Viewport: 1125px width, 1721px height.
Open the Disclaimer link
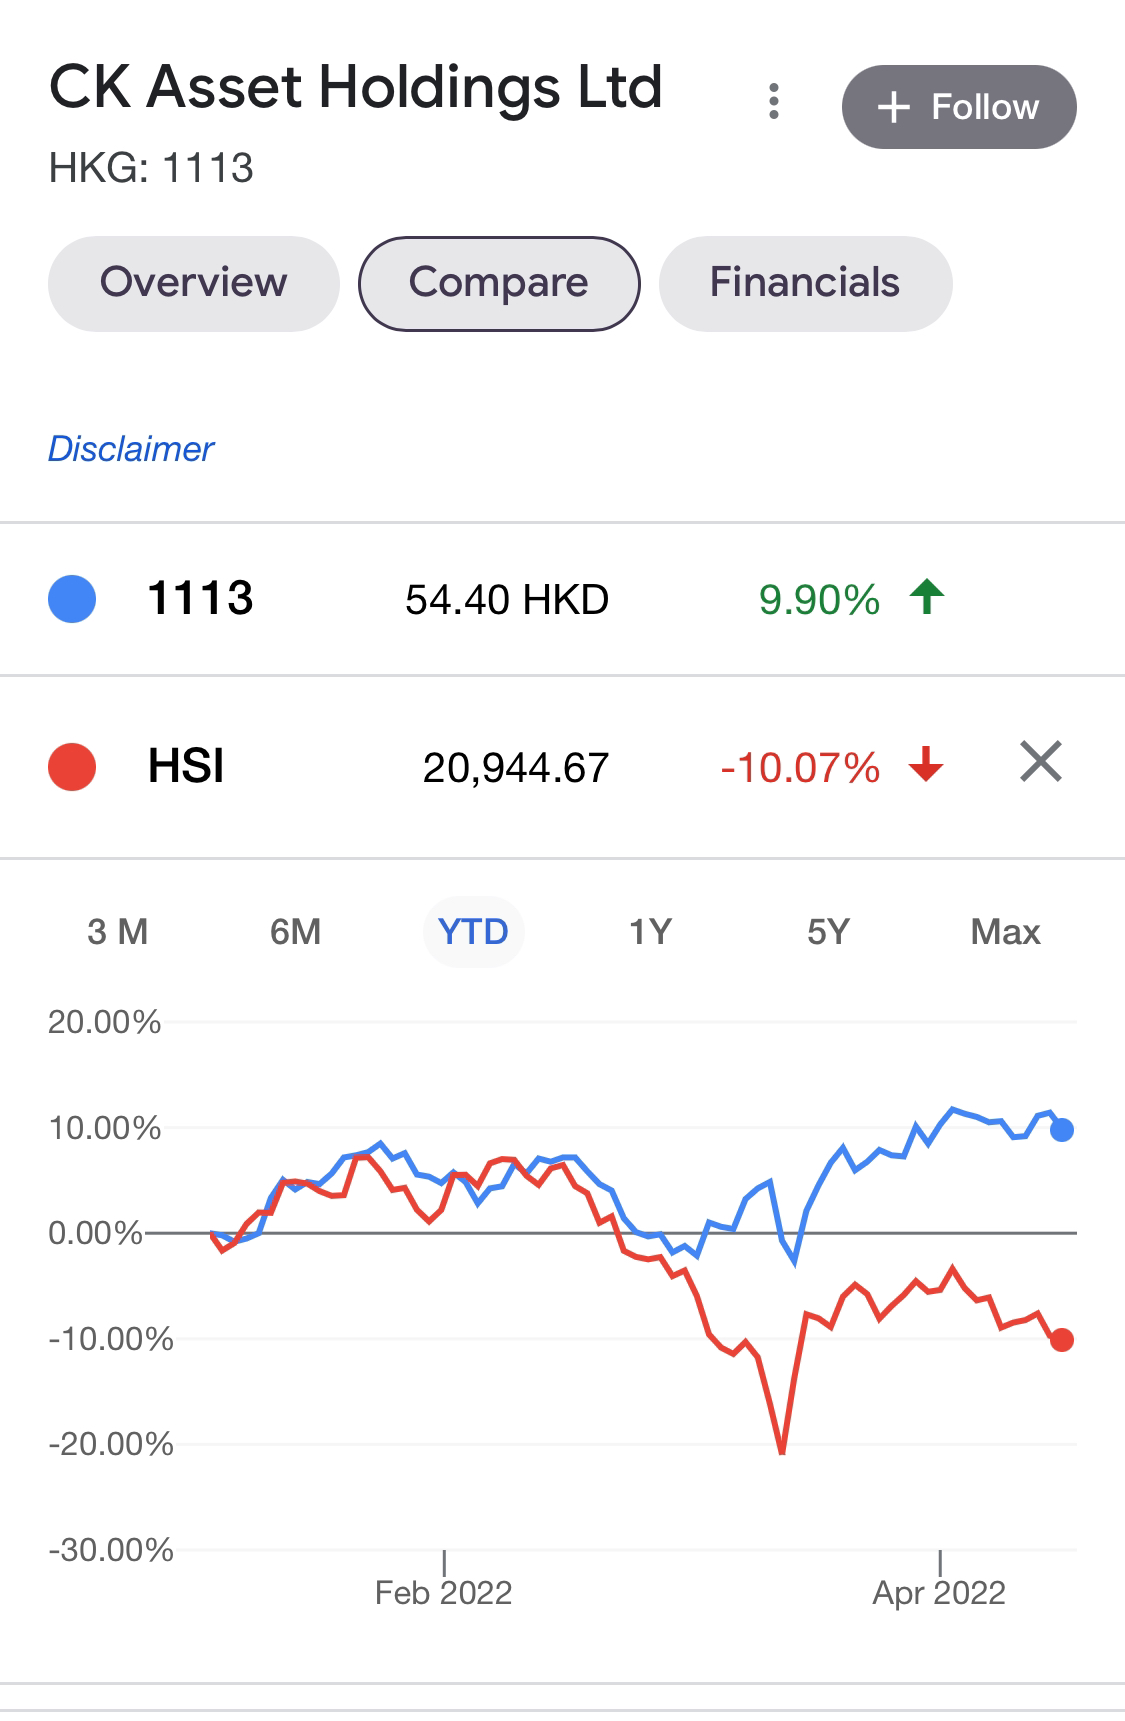[131, 449]
